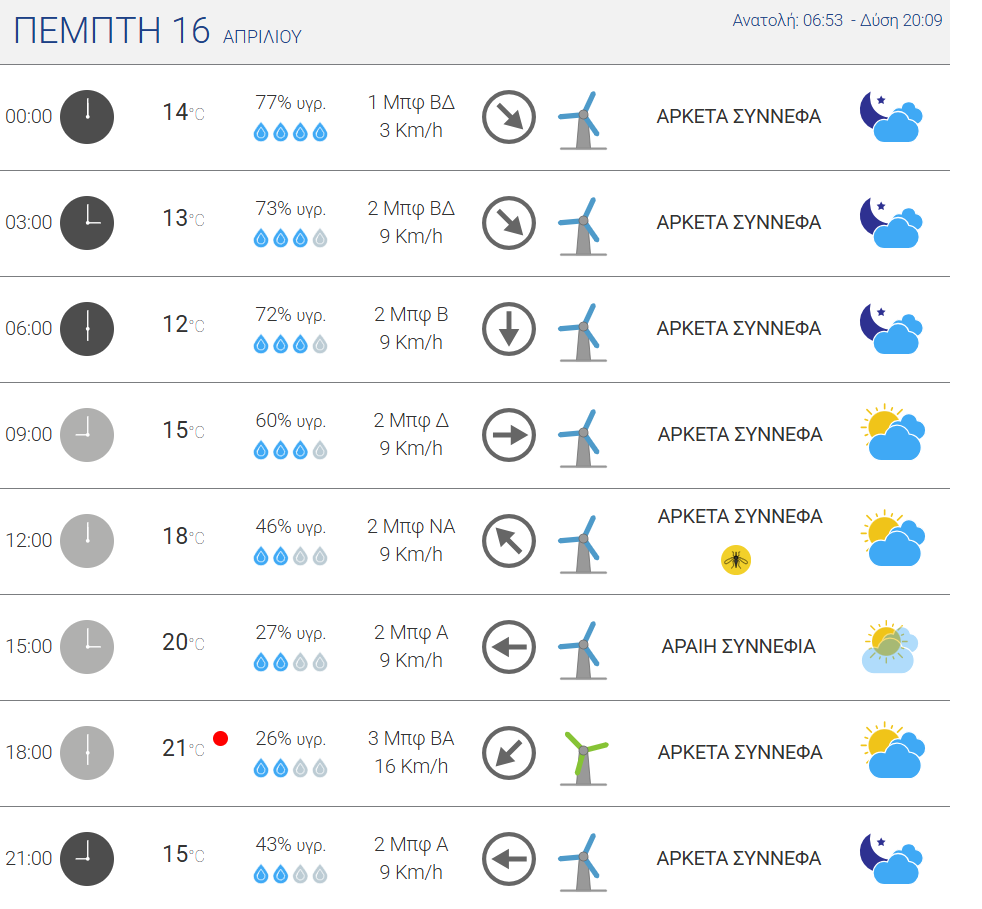Click the mosquito icon in the 12:00 row
Screen dimensions: 982x909
coord(736,560)
